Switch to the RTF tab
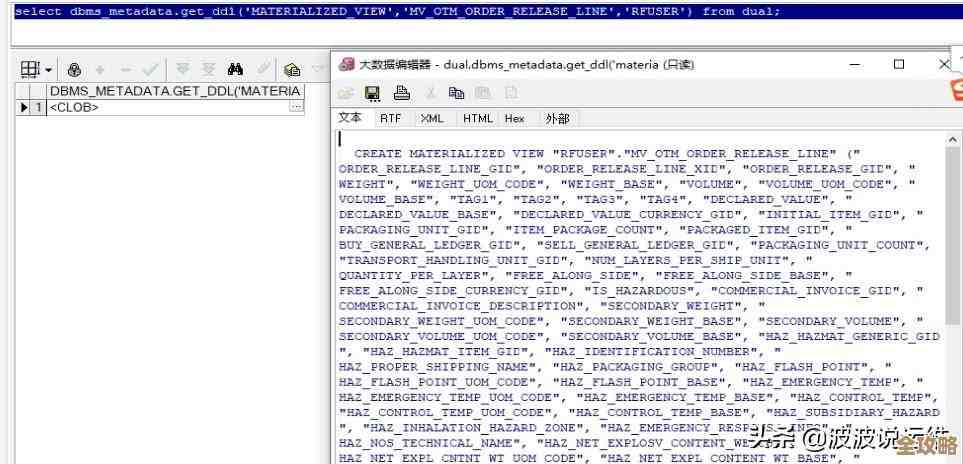963x464 pixels. point(390,118)
